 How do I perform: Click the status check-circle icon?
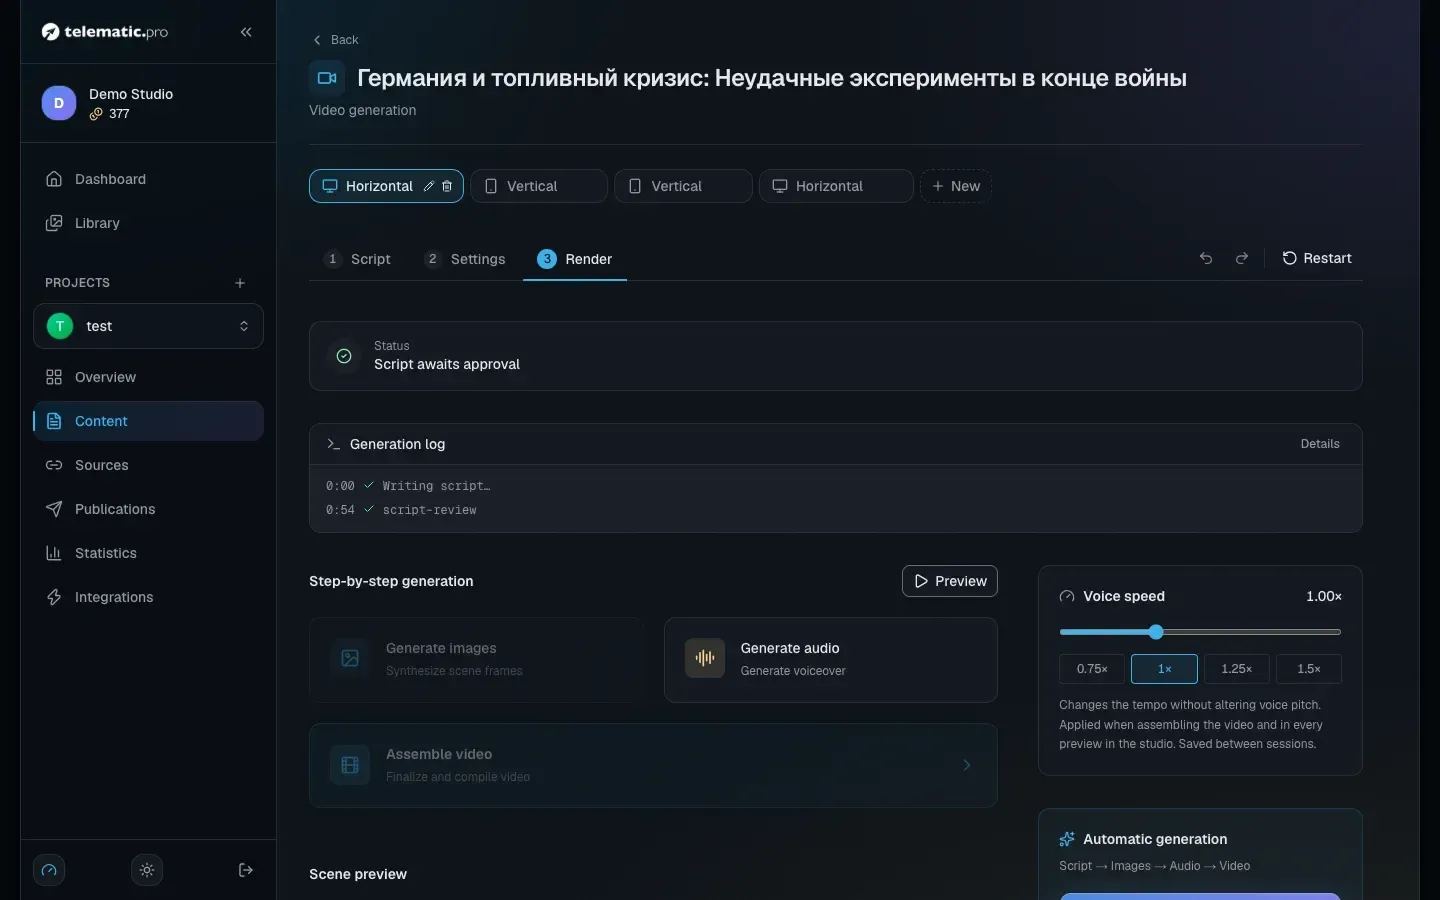tap(344, 356)
